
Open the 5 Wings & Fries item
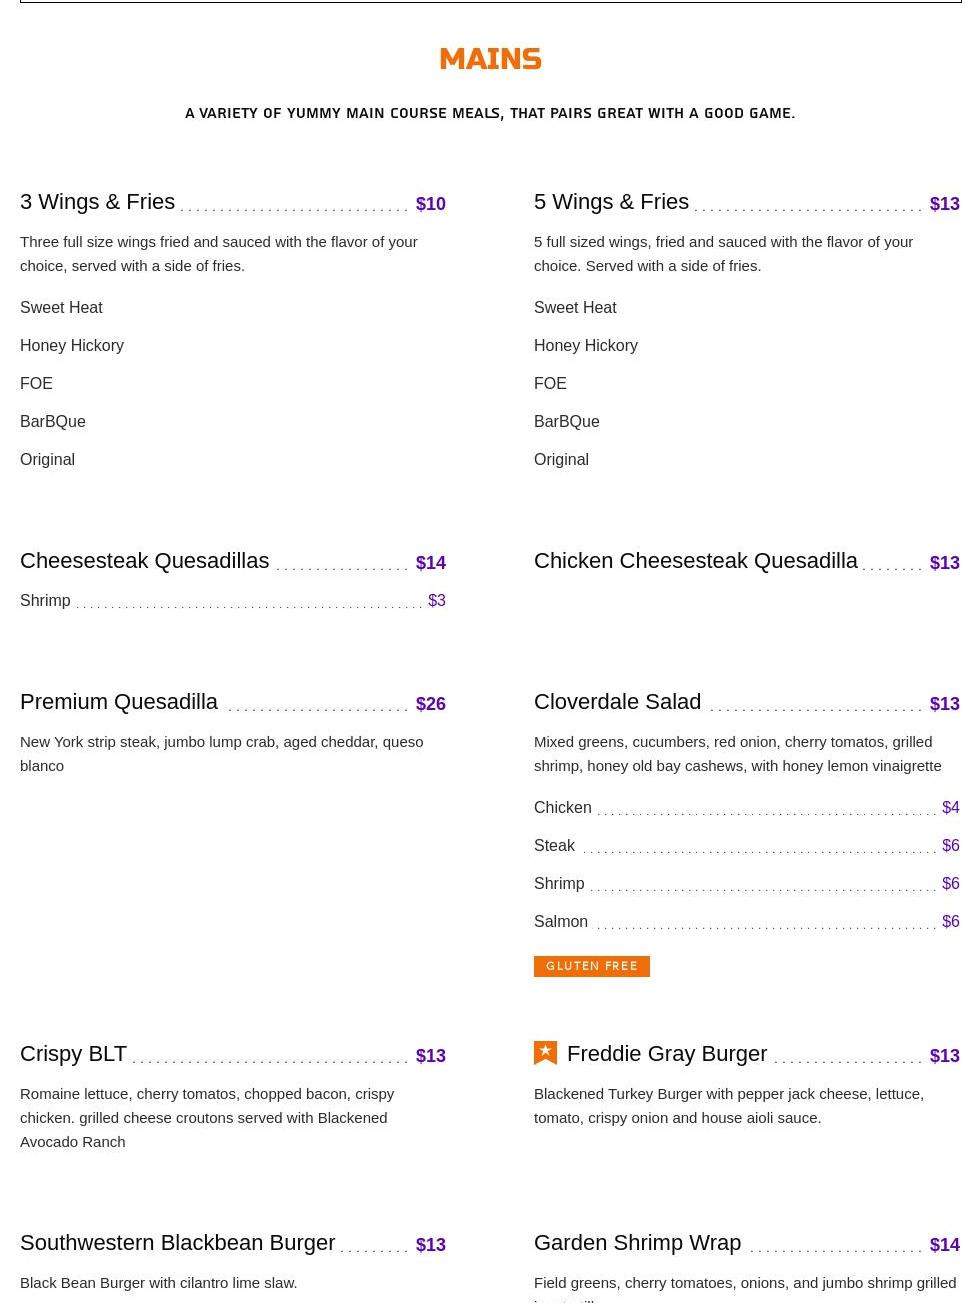coord(611,202)
